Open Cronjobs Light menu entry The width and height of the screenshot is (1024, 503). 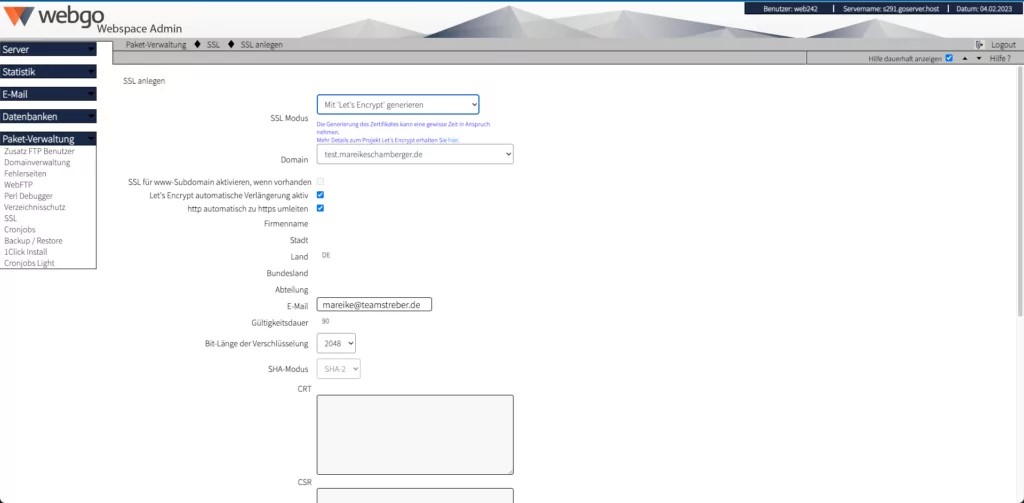29,263
